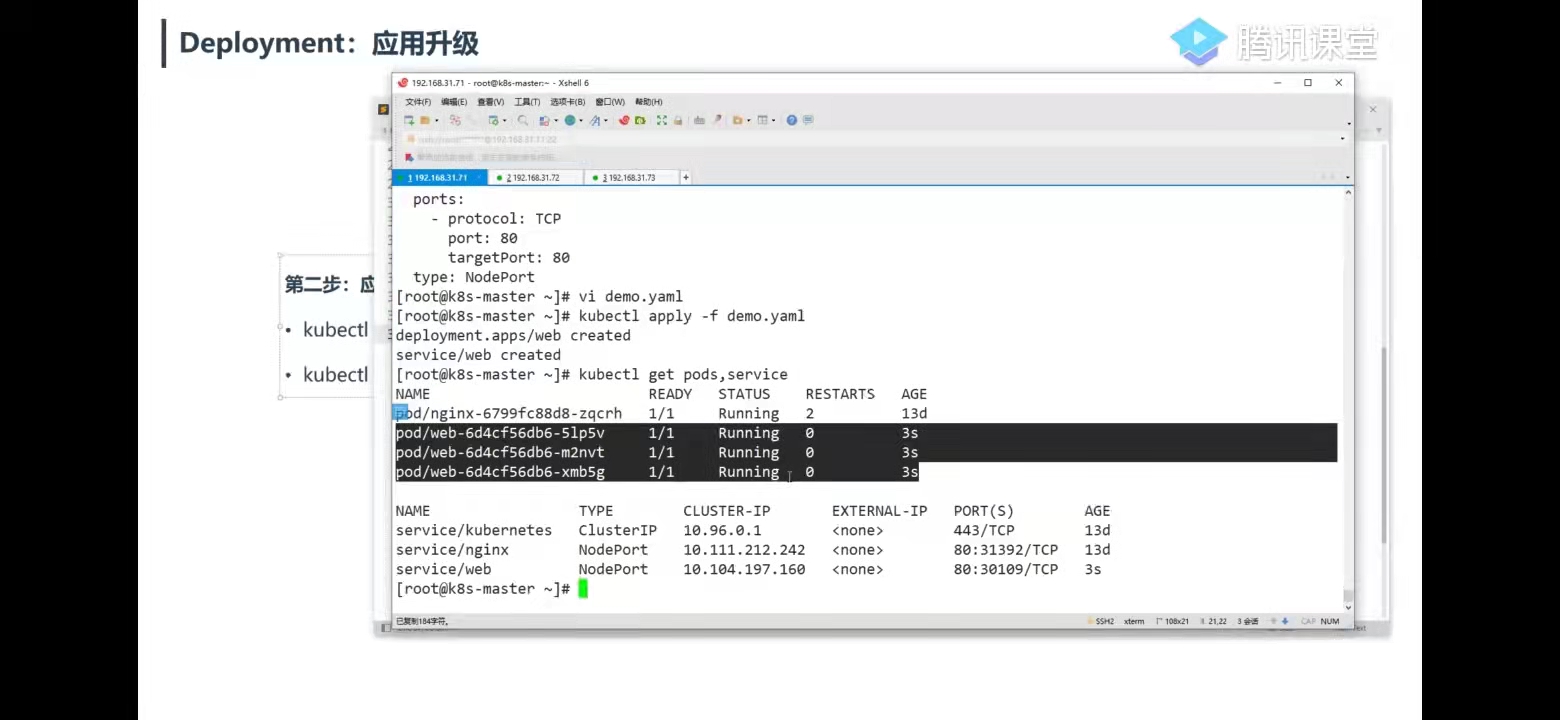Click port value 80:31392/TCP
1560x720 pixels.
click(1006, 550)
